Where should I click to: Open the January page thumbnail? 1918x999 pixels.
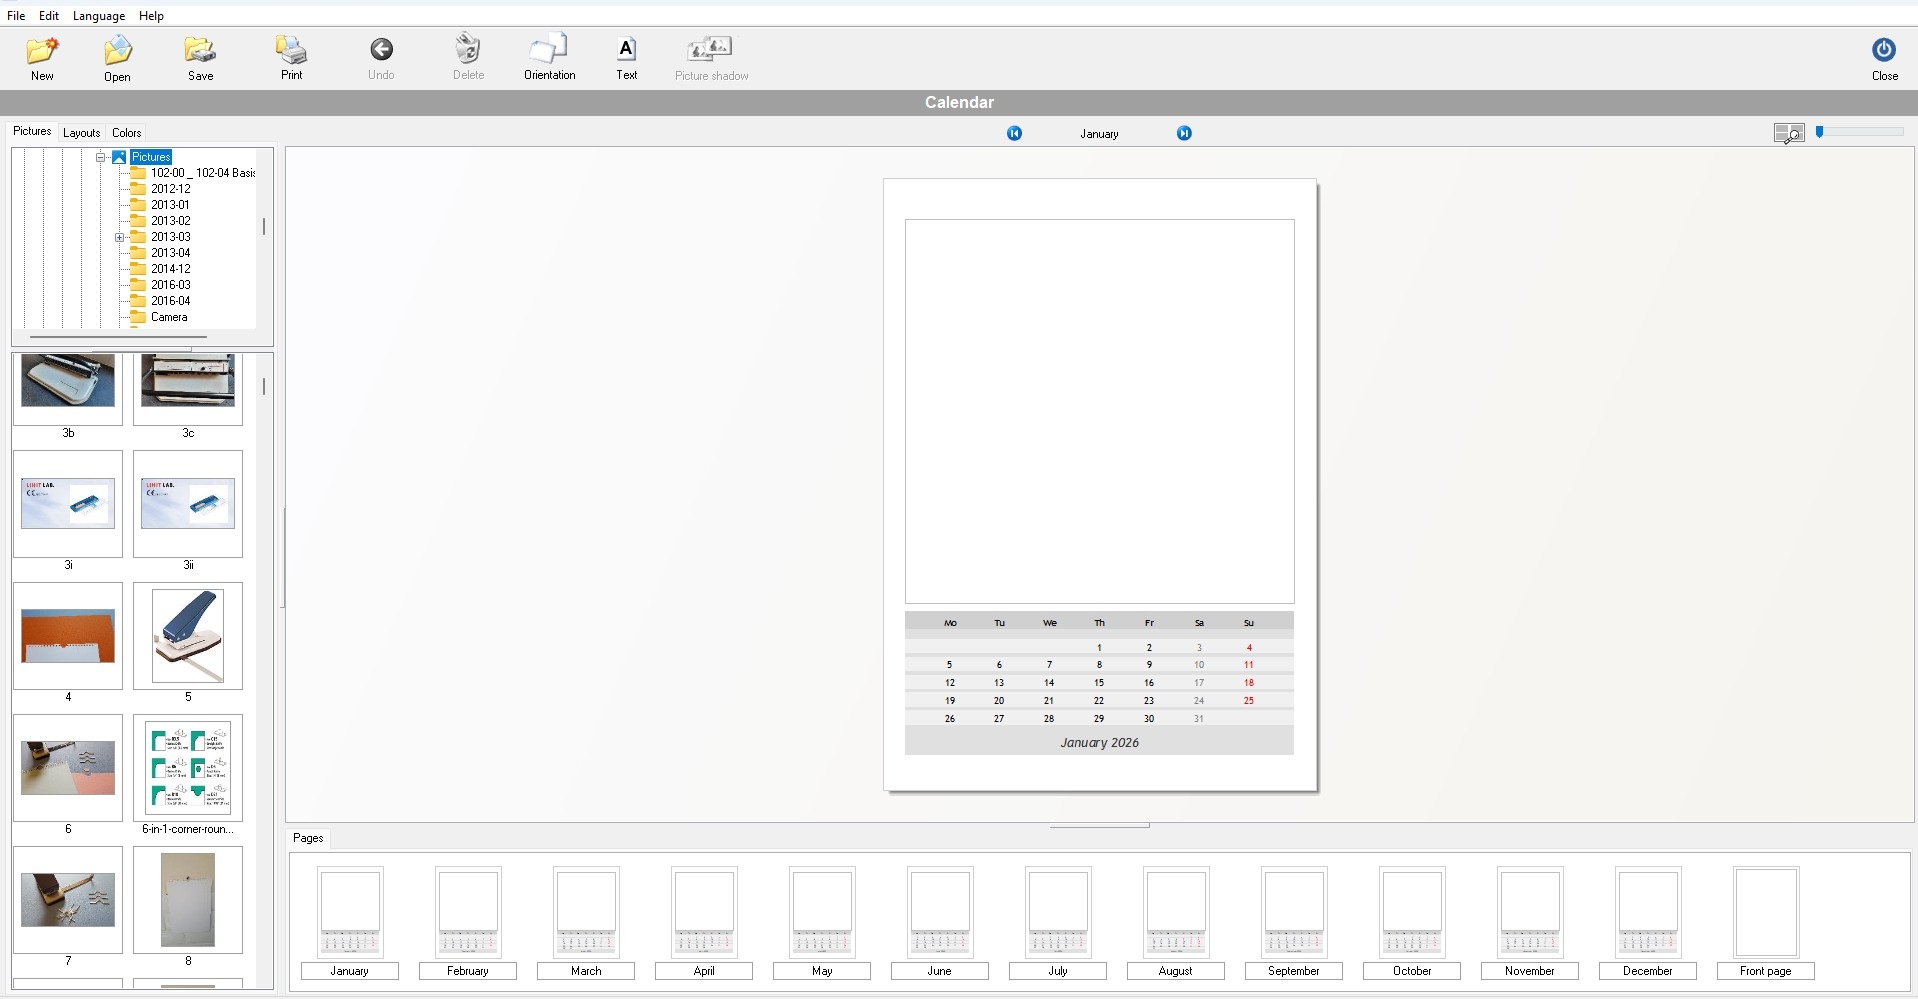[350, 913]
